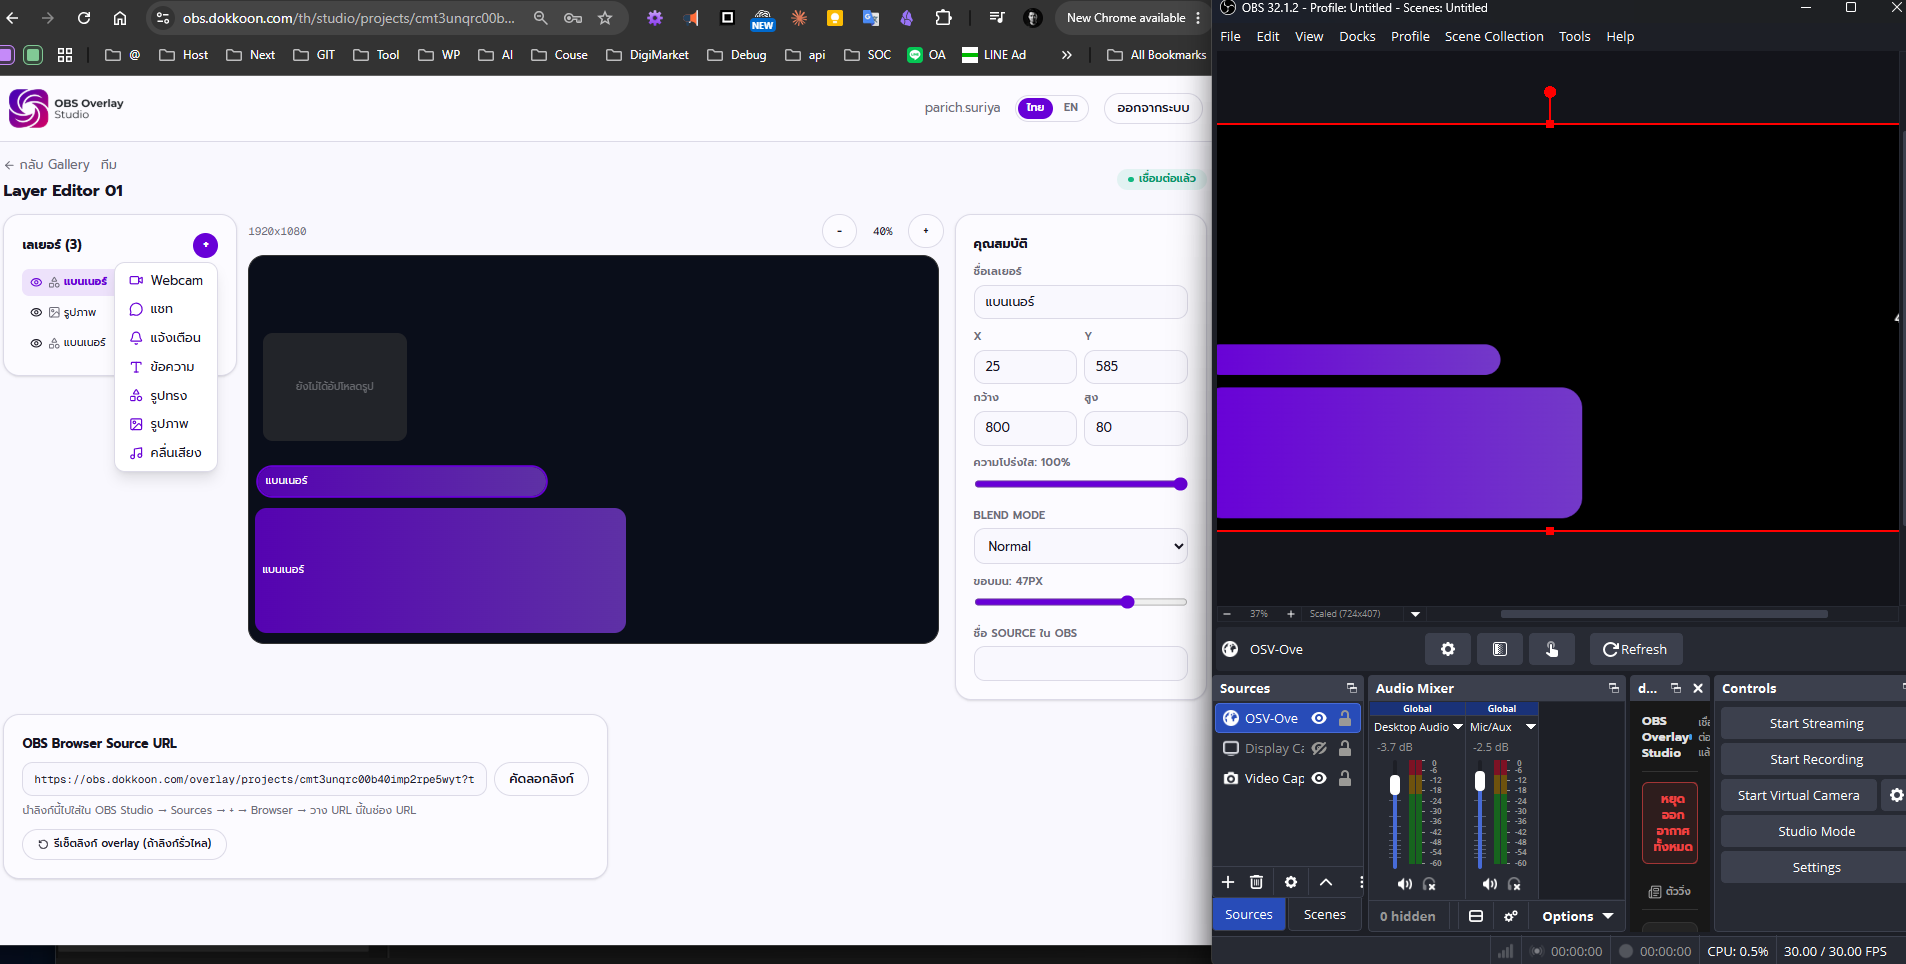Hide OSV-Ove source eye in OBS
This screenshot has height=964, width=1906.
point(1319,718)
